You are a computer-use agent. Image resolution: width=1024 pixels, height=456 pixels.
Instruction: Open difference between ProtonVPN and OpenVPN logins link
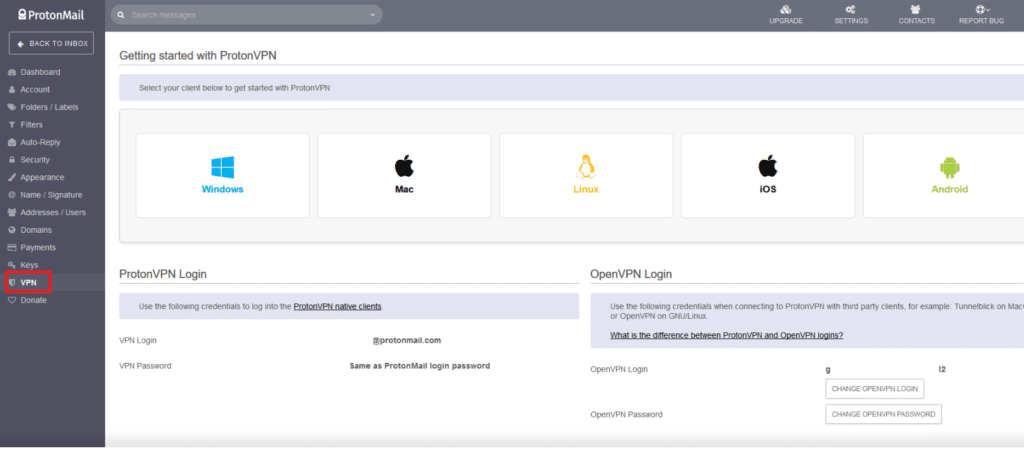[x=726, y=335]
